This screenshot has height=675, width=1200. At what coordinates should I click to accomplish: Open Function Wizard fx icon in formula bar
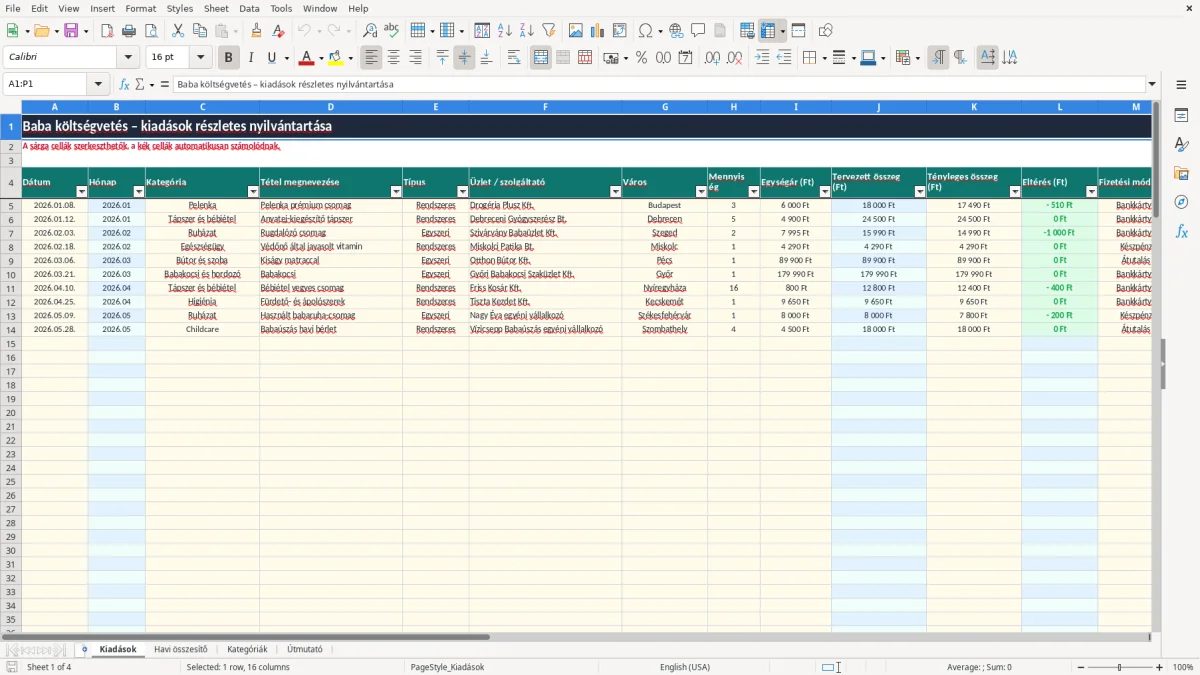coord(125,84)
